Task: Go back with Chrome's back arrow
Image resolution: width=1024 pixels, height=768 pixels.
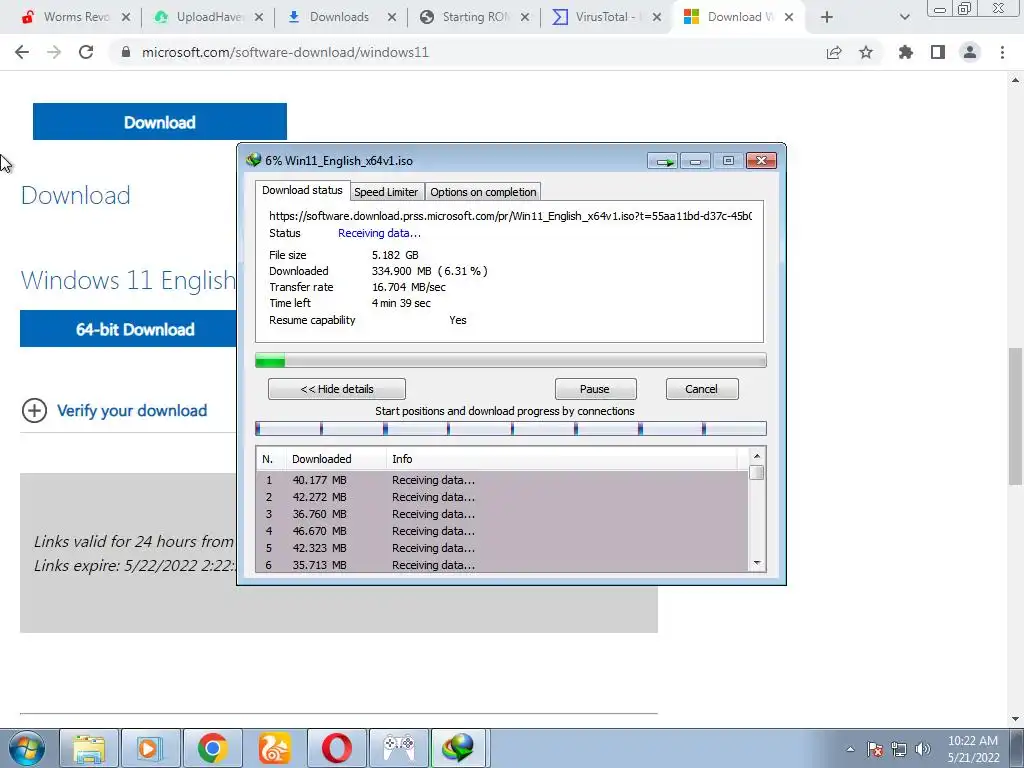Action: click(x=22, y=52)
